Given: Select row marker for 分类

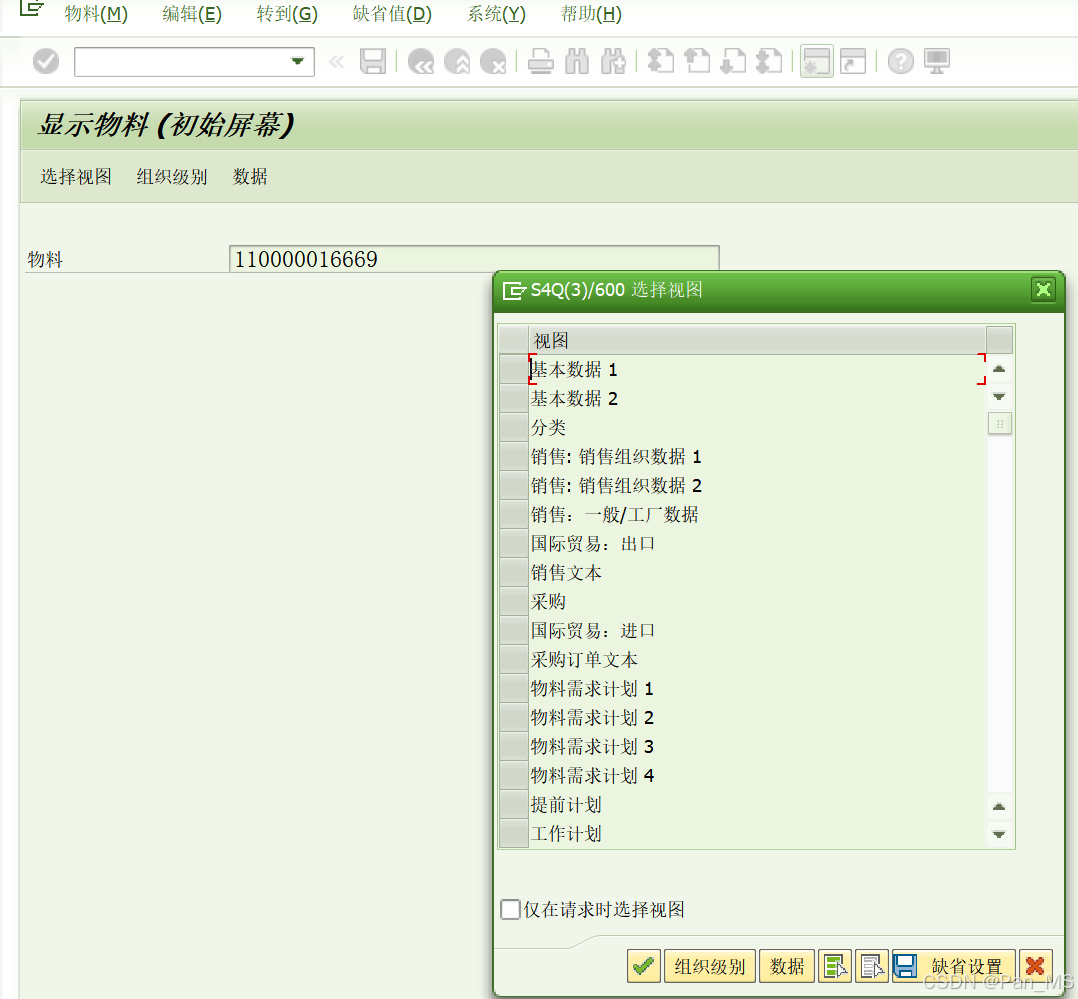Looking at the screenshot, I should (514, 427).
